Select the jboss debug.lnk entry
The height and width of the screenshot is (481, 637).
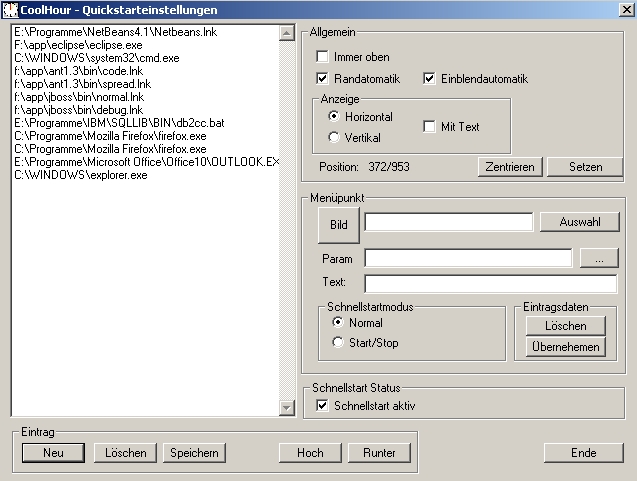tap(146, 110)
